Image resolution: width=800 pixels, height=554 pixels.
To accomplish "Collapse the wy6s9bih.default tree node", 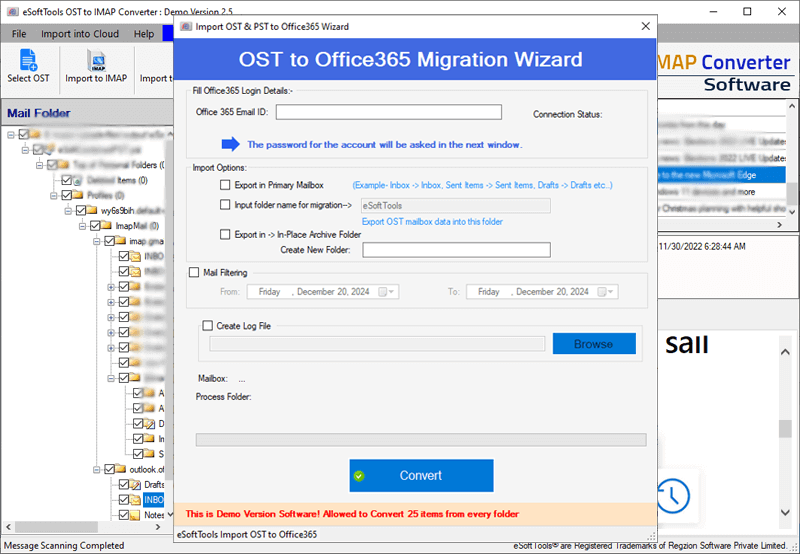I will coord(68,211).
